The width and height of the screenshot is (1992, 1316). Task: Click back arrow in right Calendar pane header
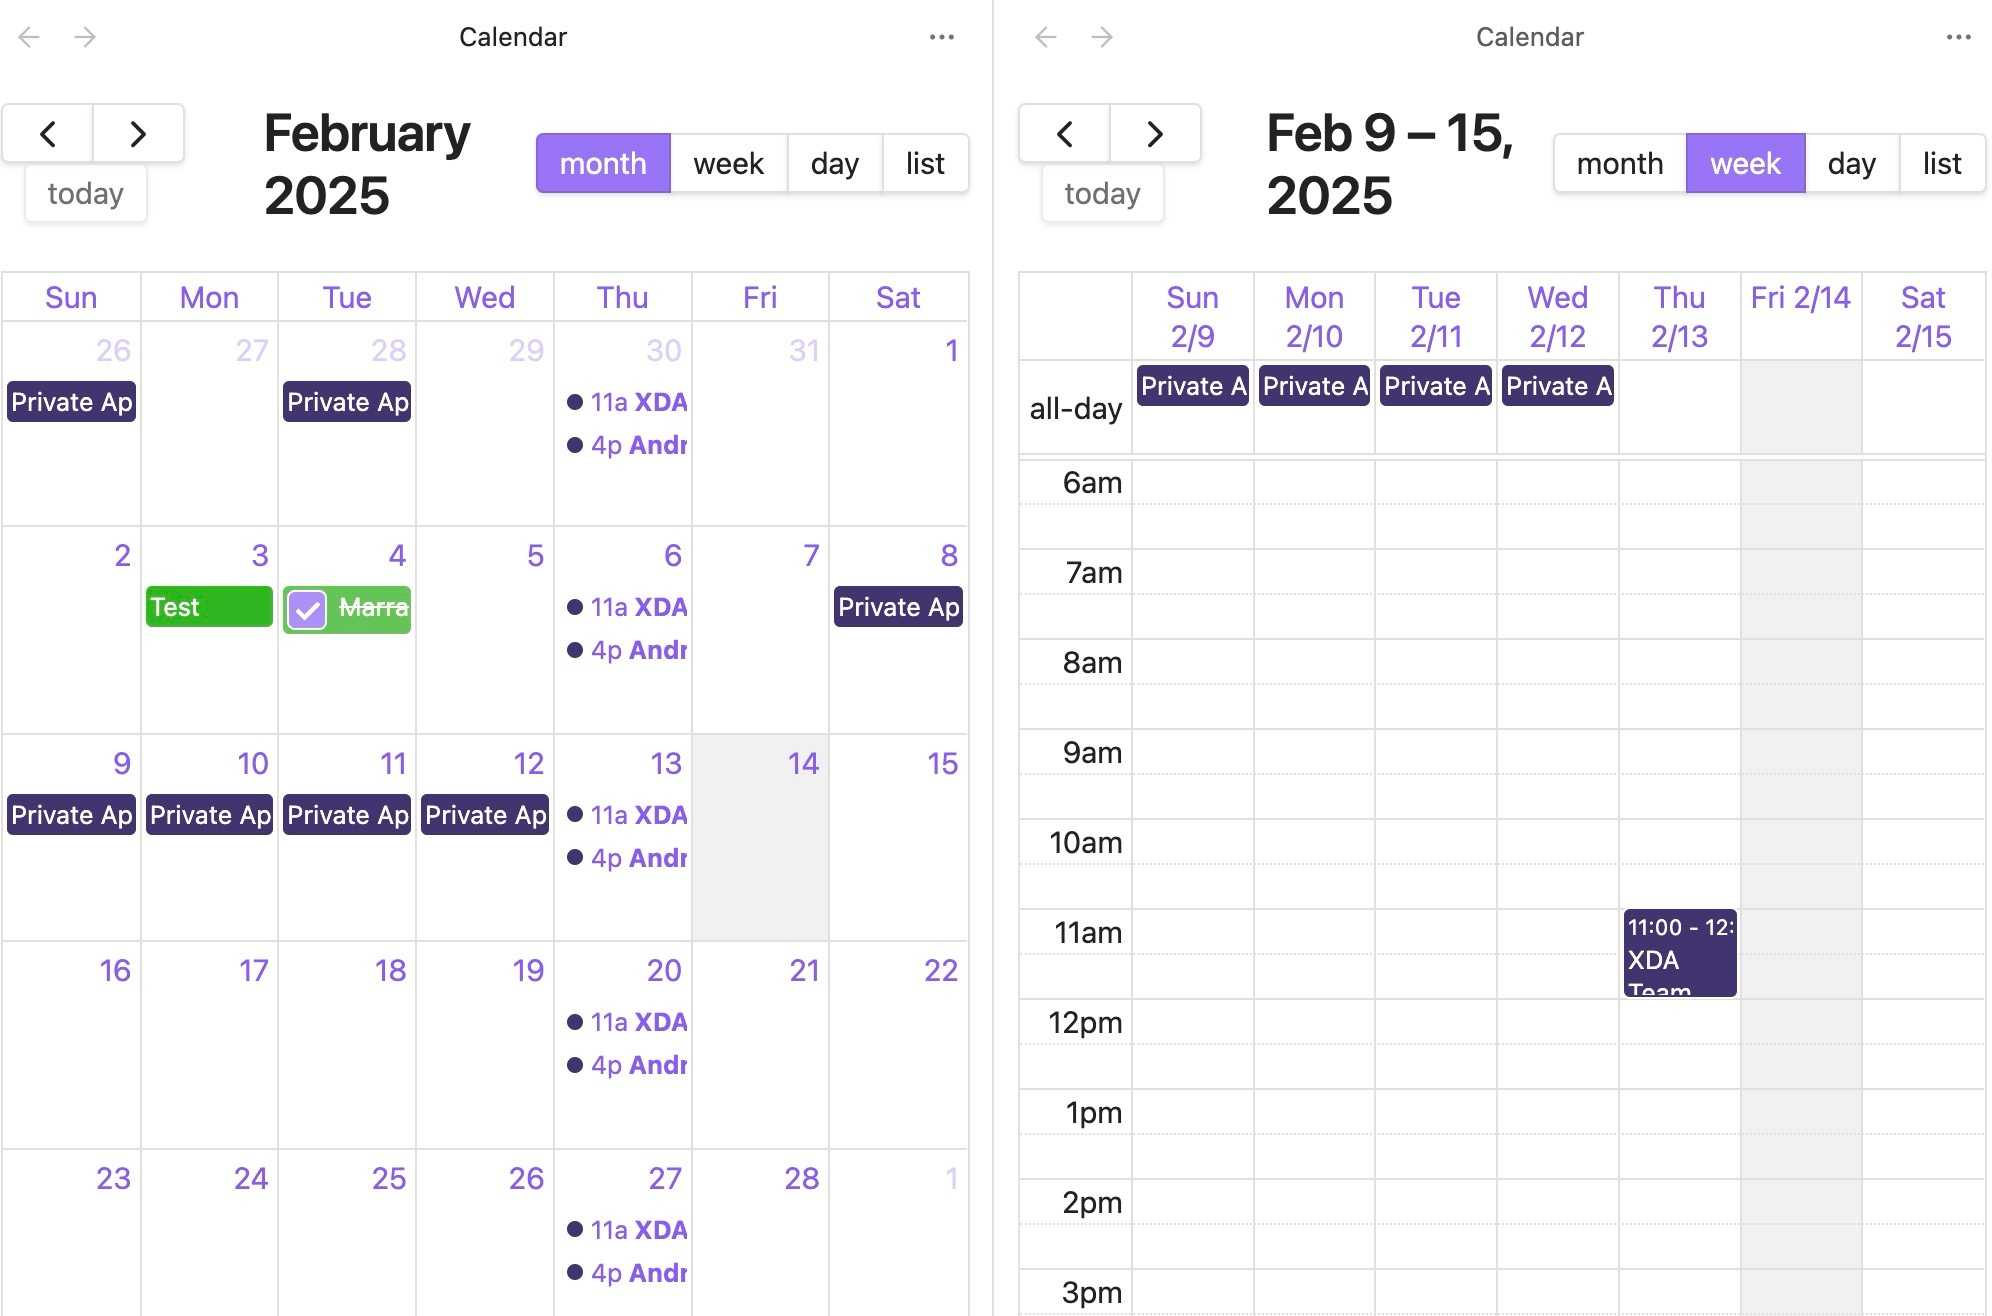(x=1046, y=37)
